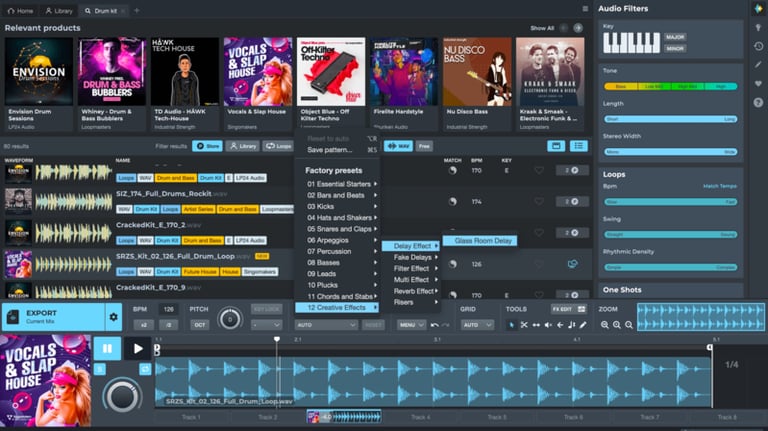Expand 04 Hats and Shakers submenu
Image resolution: width=768 pixels, height=431 pixels.
click(x=342, y=217)
